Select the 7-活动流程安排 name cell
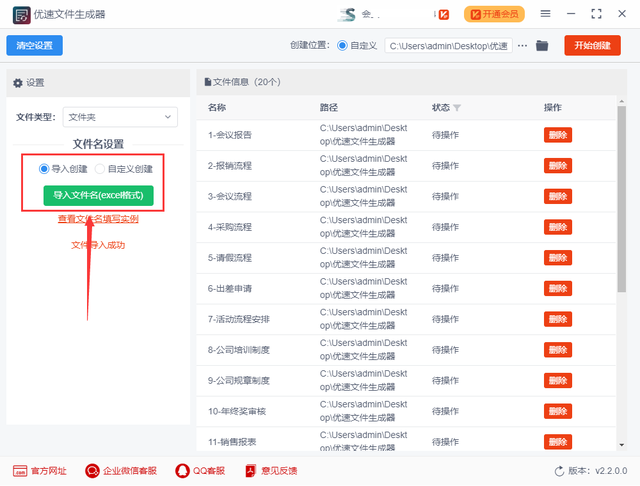 coord(239,319)
